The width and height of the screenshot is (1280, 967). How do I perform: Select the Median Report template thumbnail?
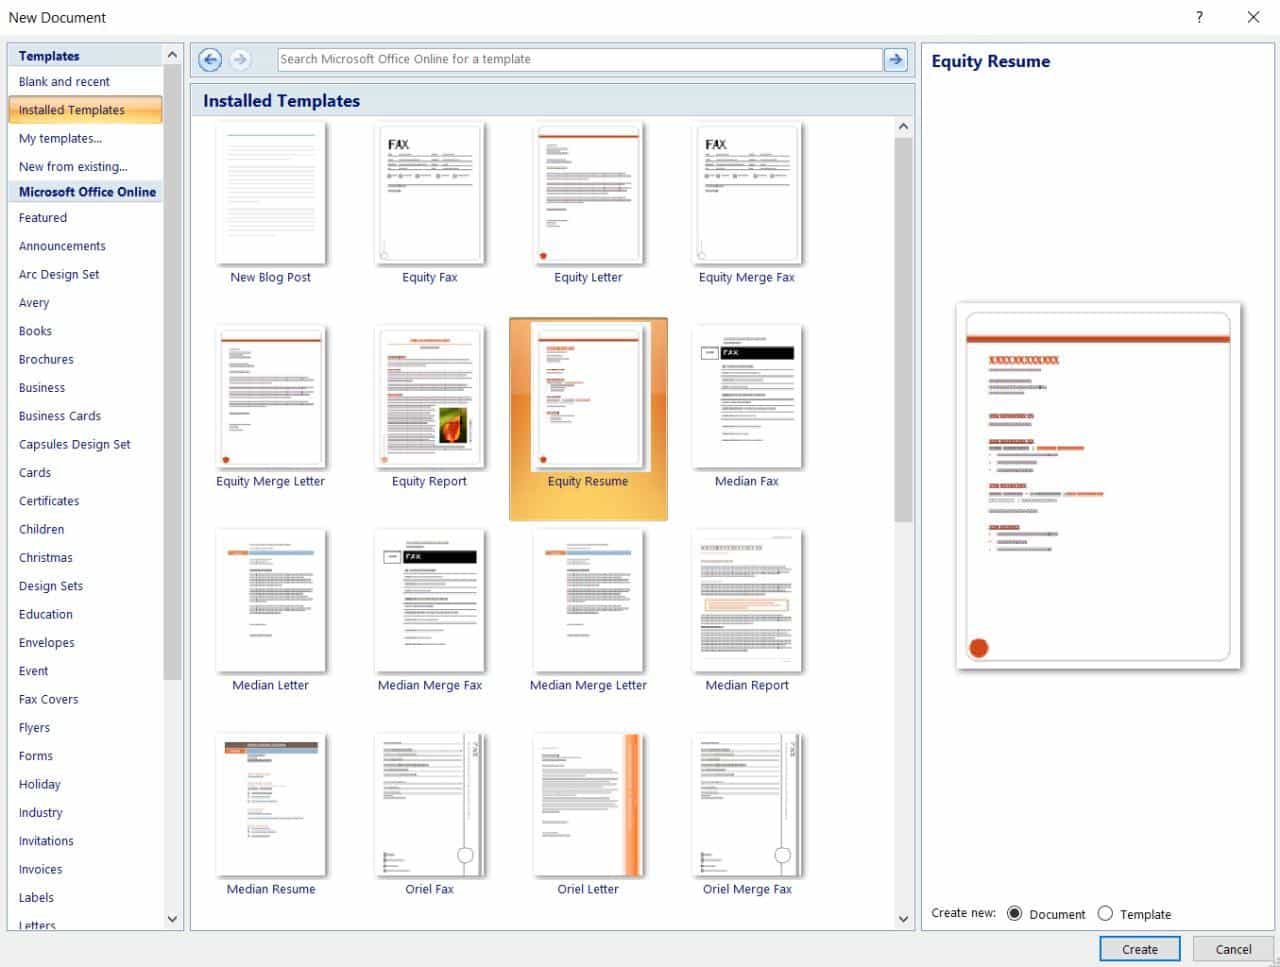click(747, 601)
